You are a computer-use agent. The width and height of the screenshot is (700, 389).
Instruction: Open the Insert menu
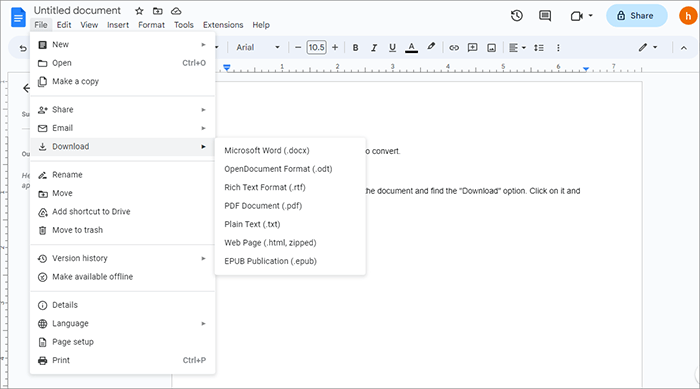(118, 25)
